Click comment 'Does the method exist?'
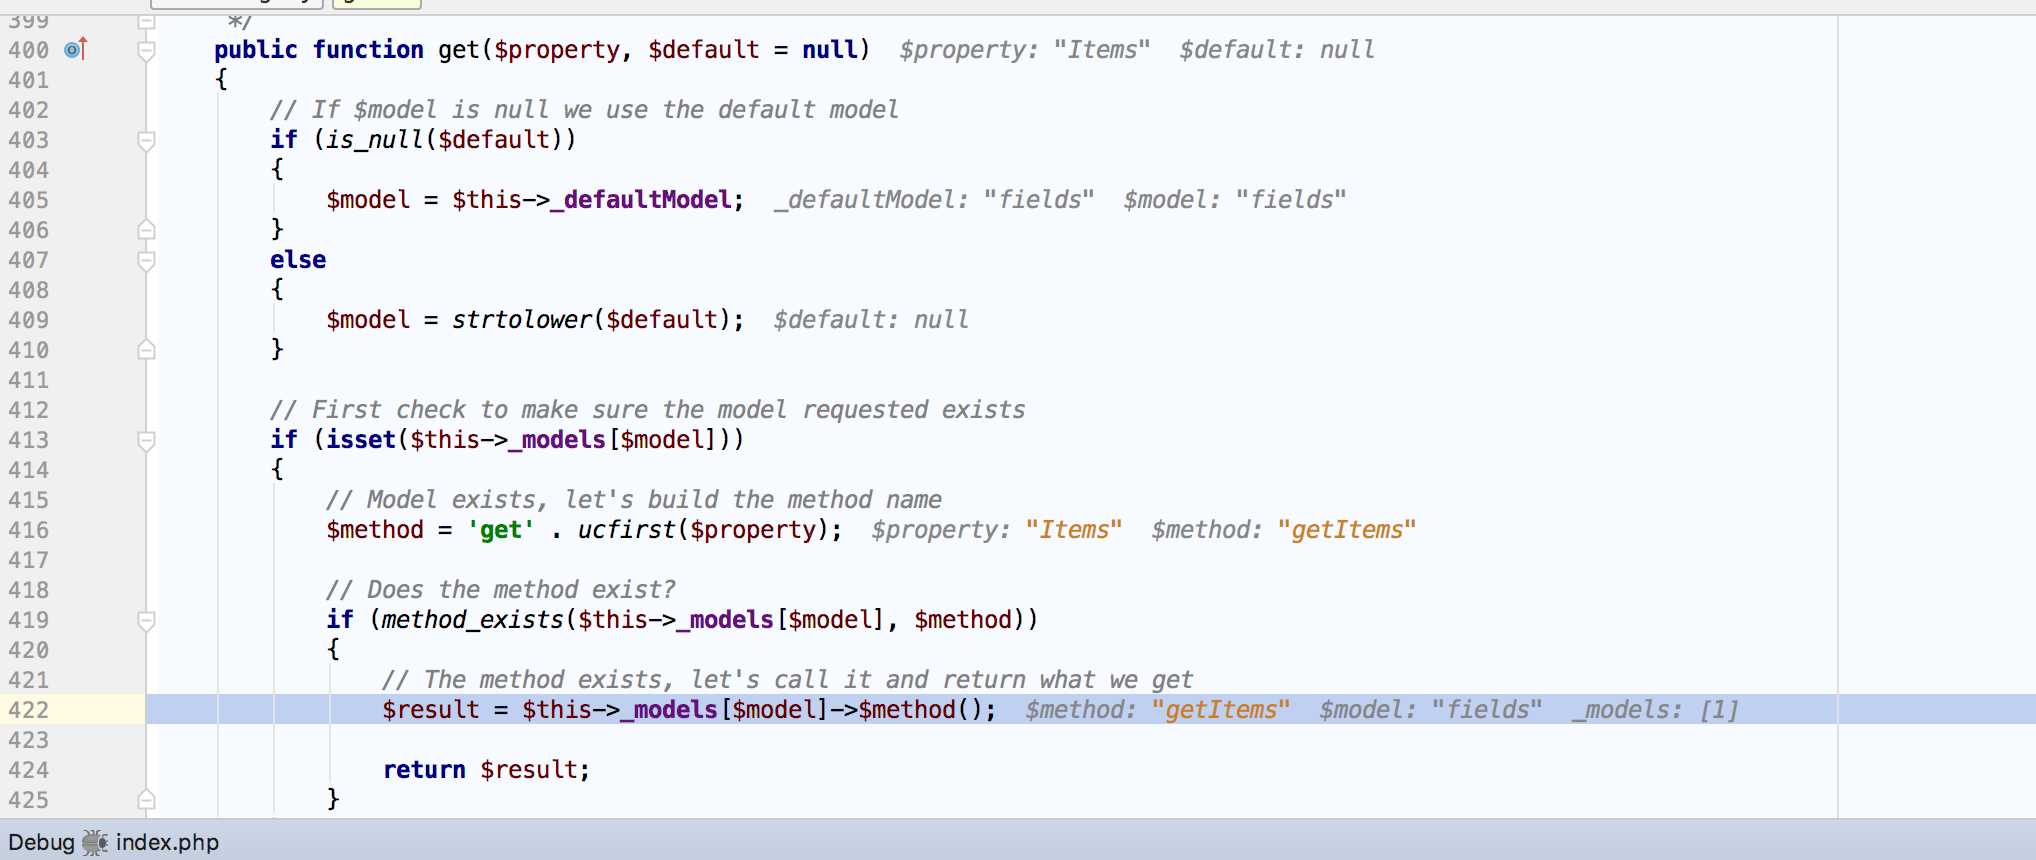2036x860 pixels. point(500,590)
